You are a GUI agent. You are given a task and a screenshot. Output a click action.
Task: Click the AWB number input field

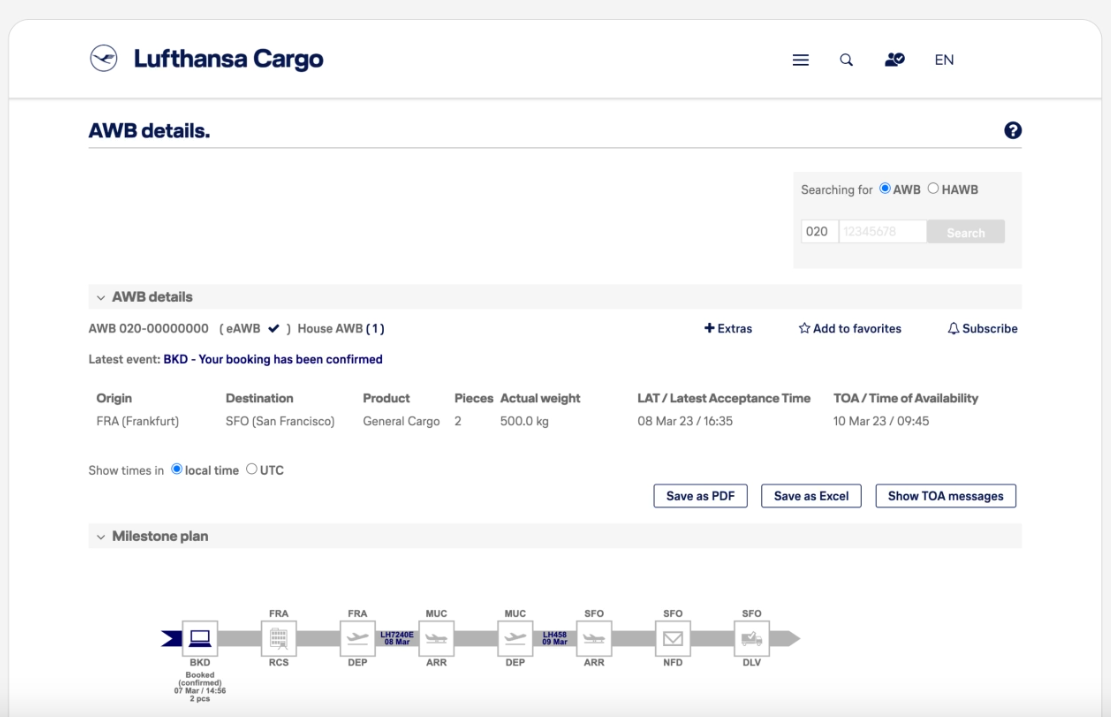pyautogui.click(x=882, y=232)
